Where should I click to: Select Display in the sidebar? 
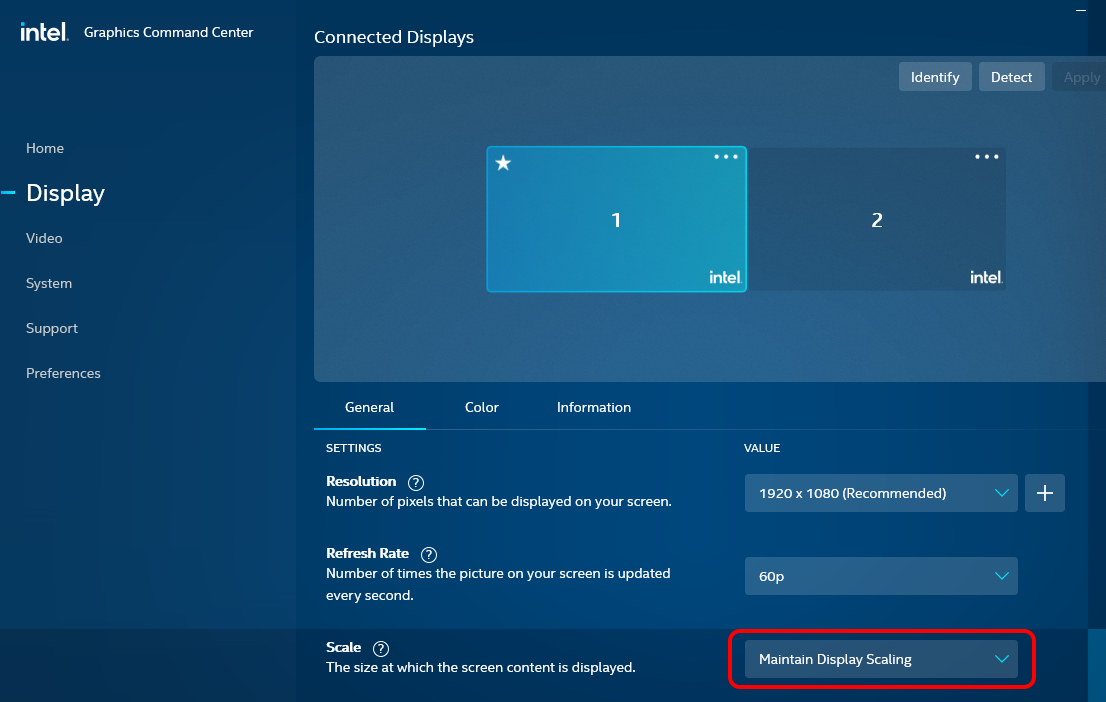[x=66, y=193]
